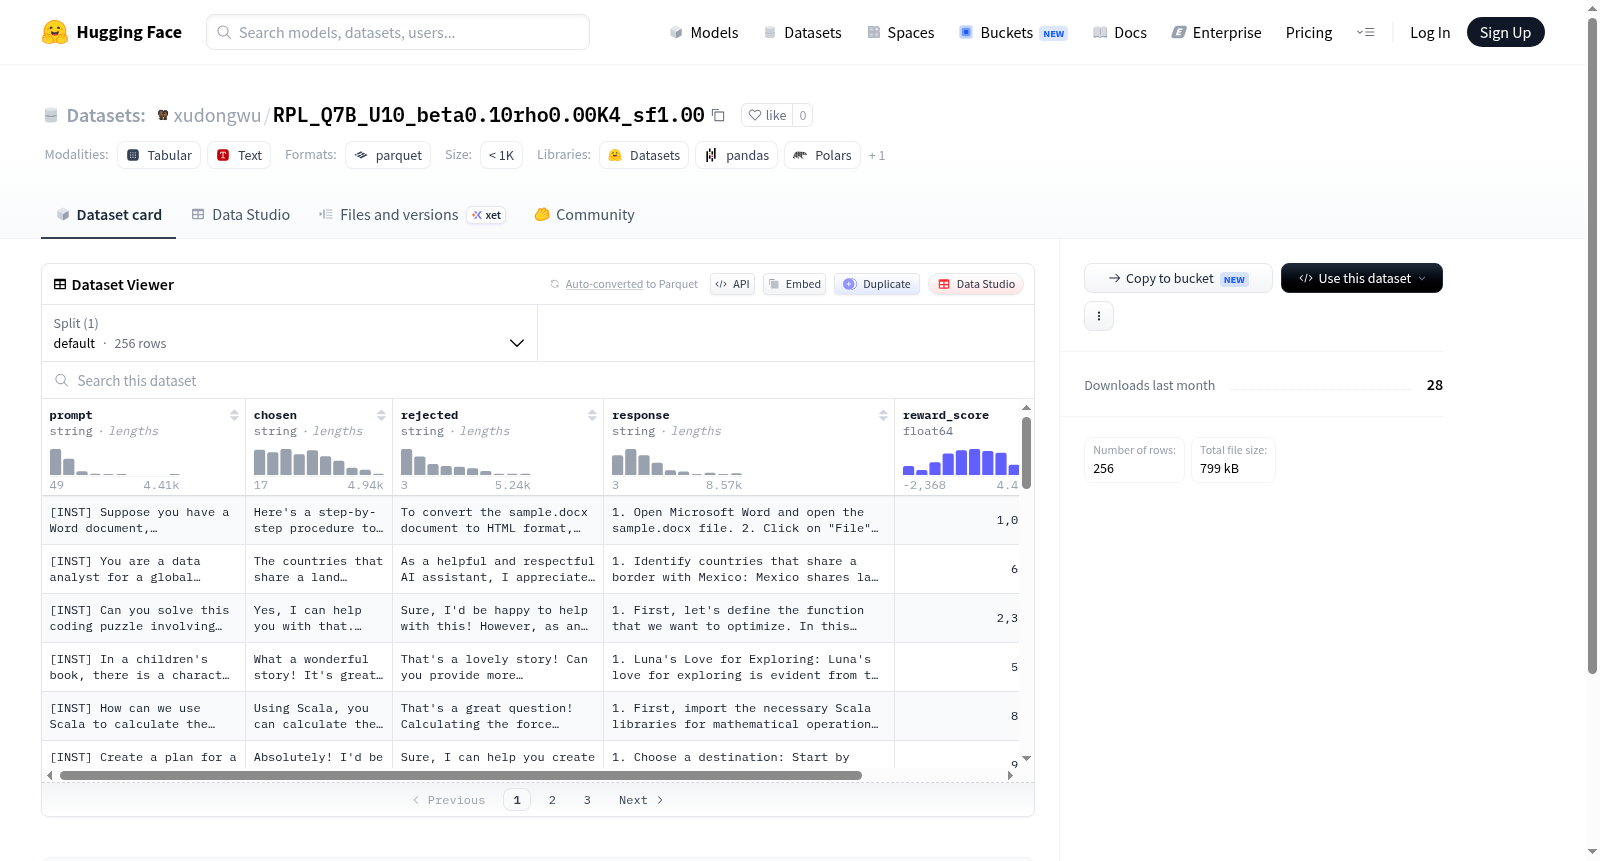Go to page 3 of dataset rows

(x=587, y=800)
